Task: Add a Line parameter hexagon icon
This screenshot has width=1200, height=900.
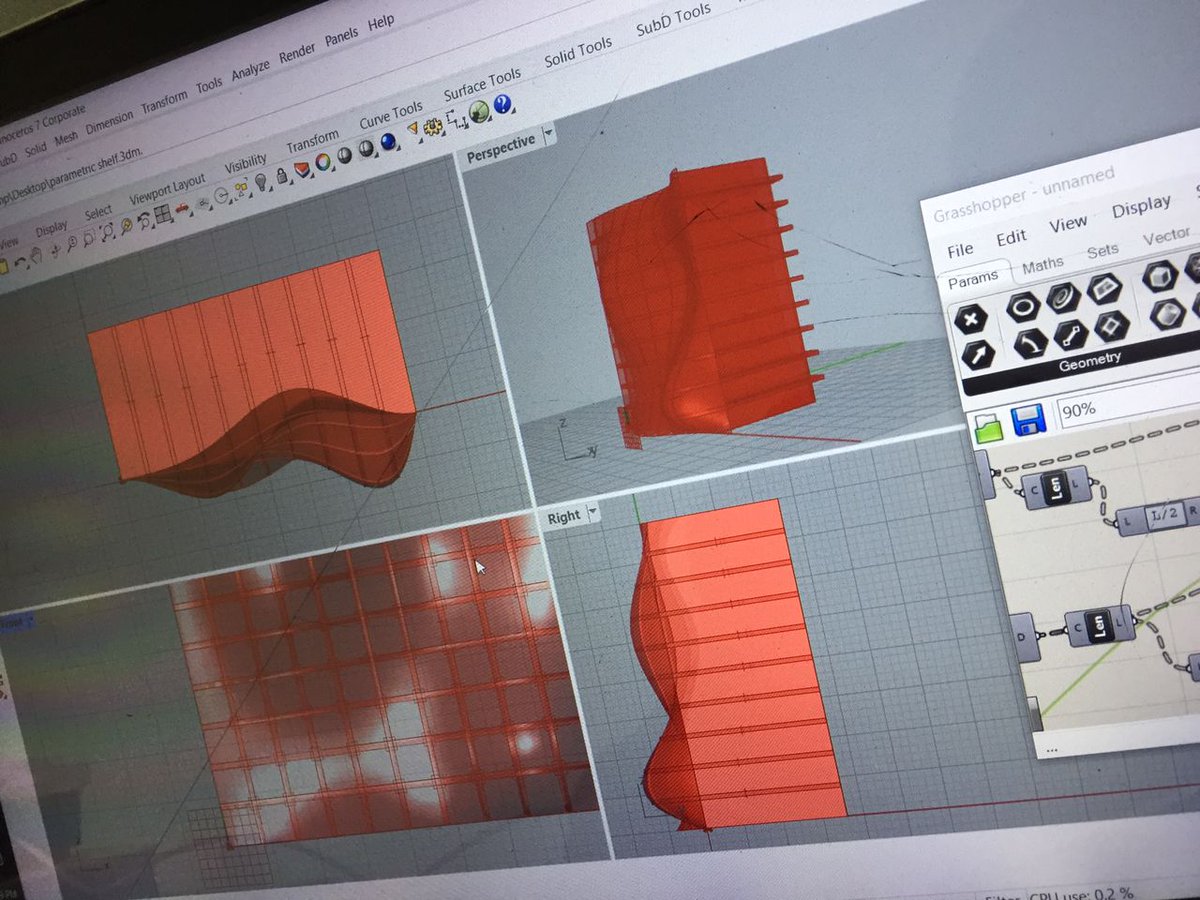Action: pos(1071,335)
